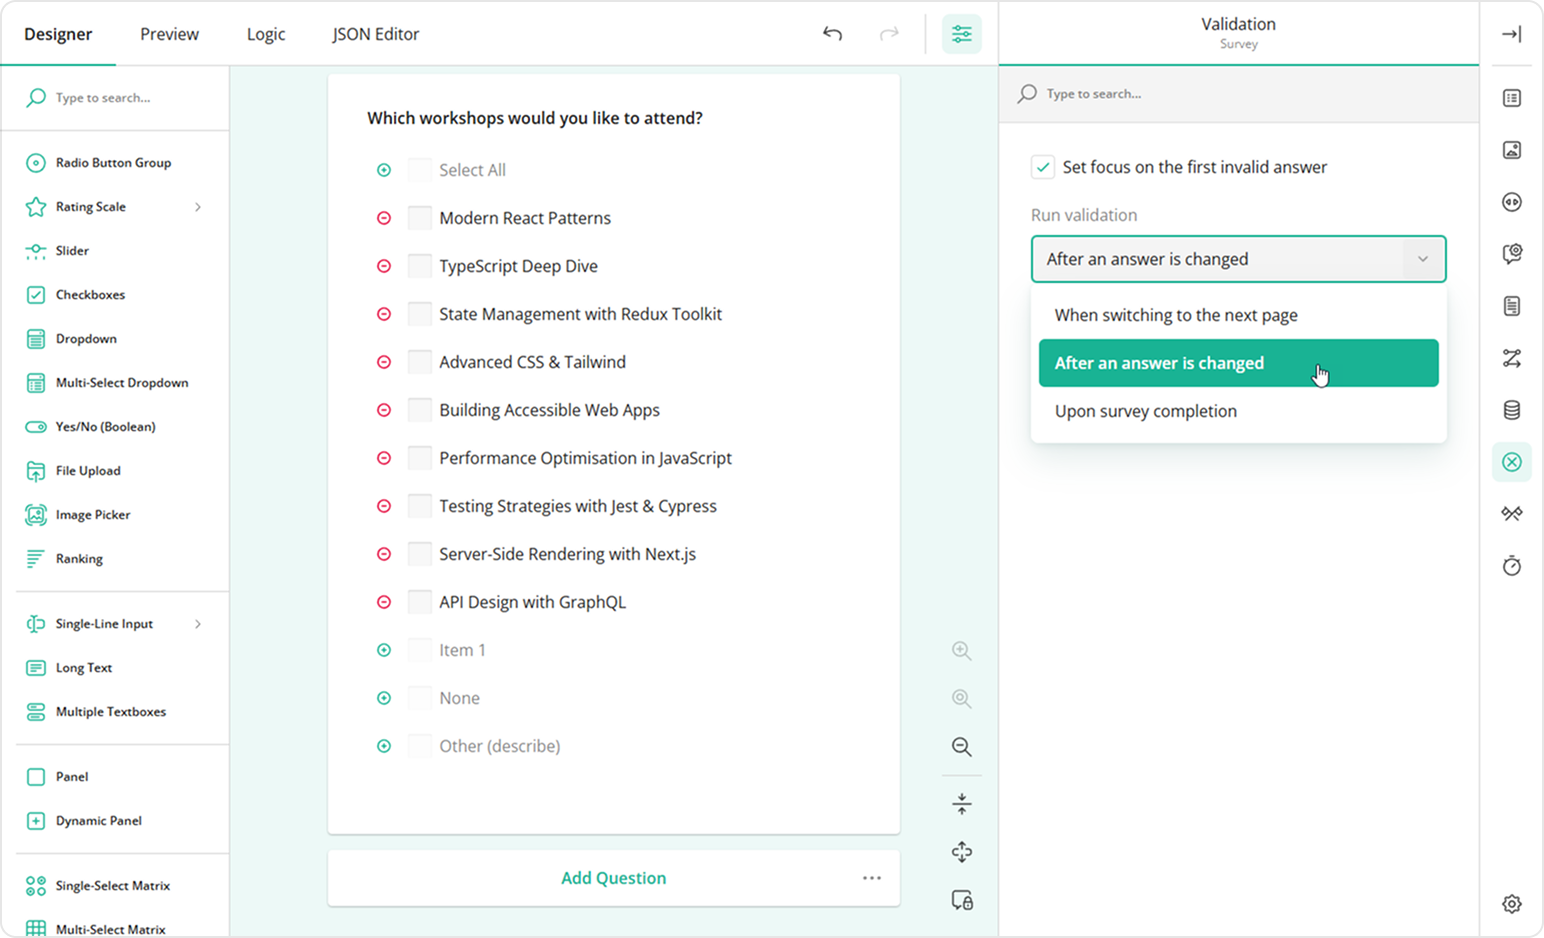Collapse the property panel with arrow icon
The height and width of the screenshot is (938, 1544).
tap(1511, 34)
